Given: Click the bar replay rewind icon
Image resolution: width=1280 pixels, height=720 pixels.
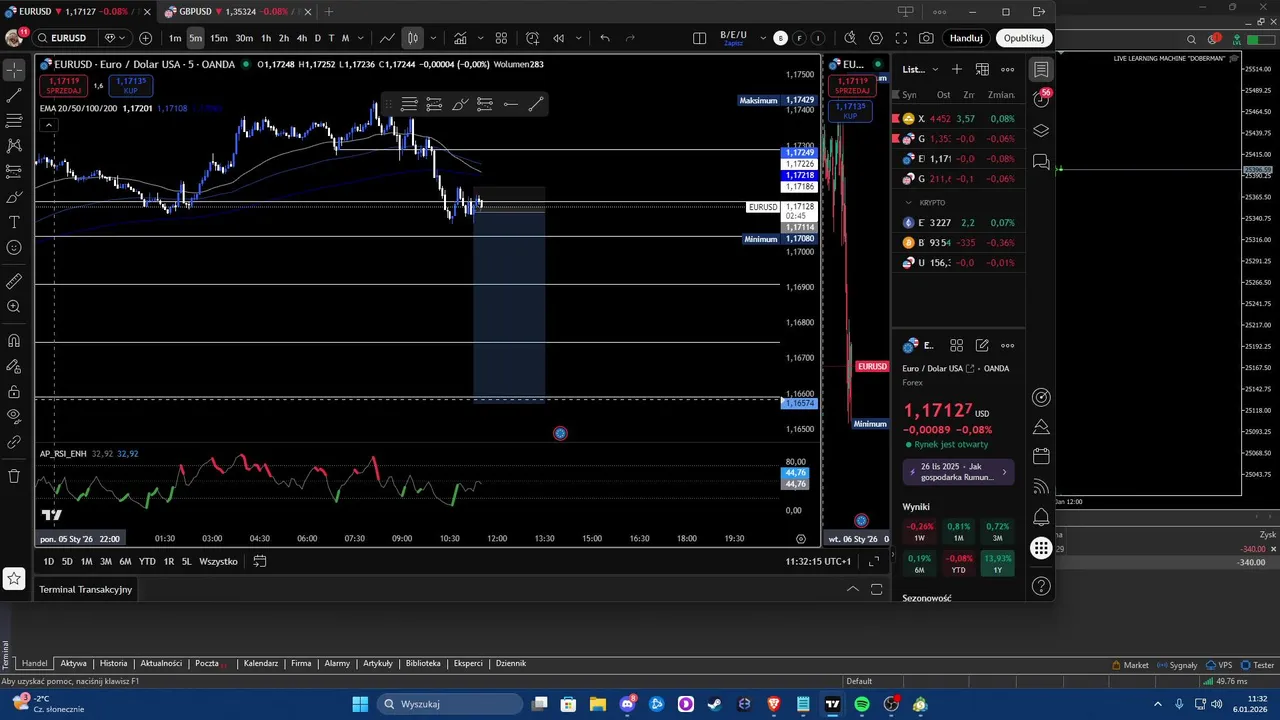Looking at the screenshot, I should coord(558,38).
